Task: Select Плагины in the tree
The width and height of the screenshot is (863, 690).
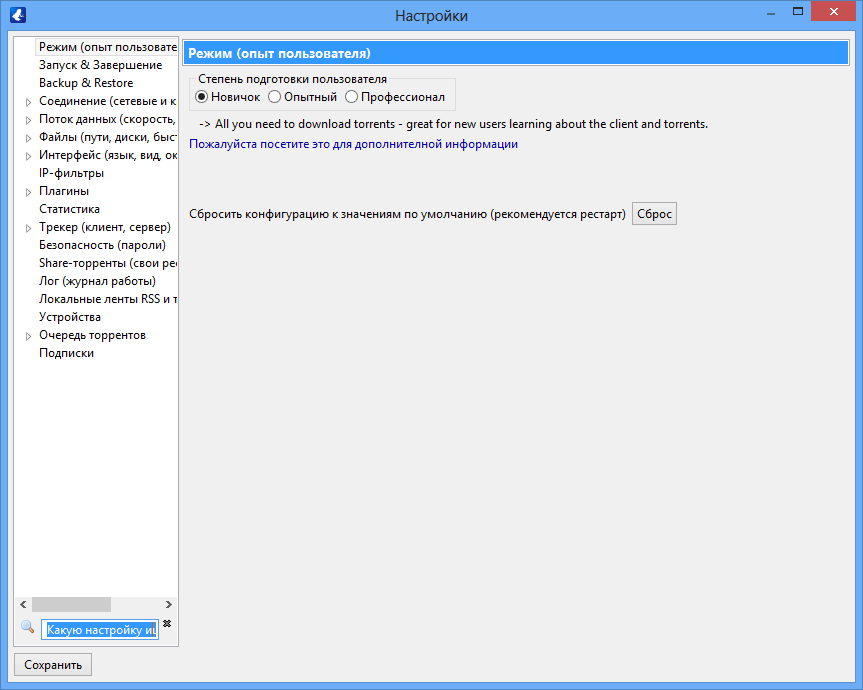Action: click(63, 191)
